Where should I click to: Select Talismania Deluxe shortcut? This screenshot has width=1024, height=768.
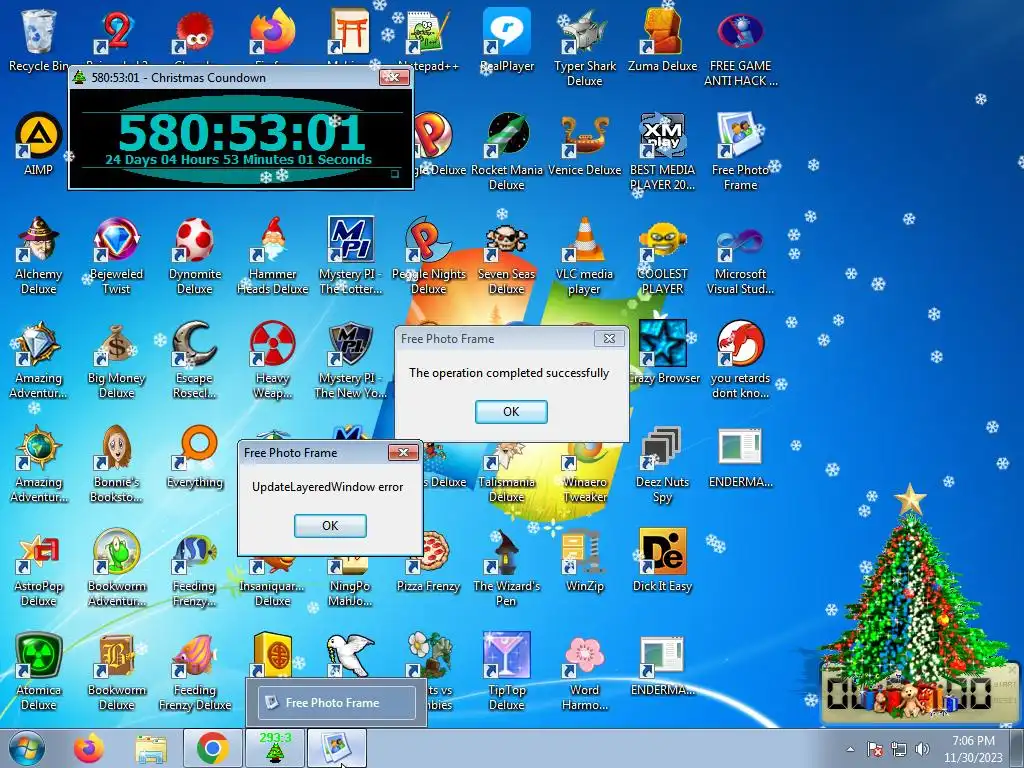tap(507, 473)
